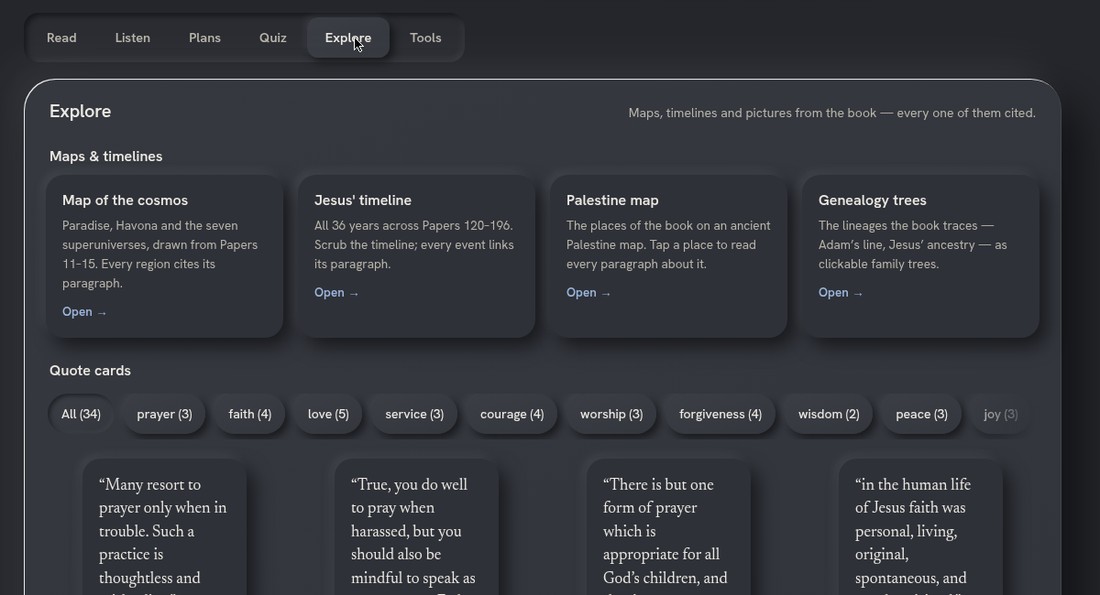Open the Genealogy trees link

click(840, 293)
